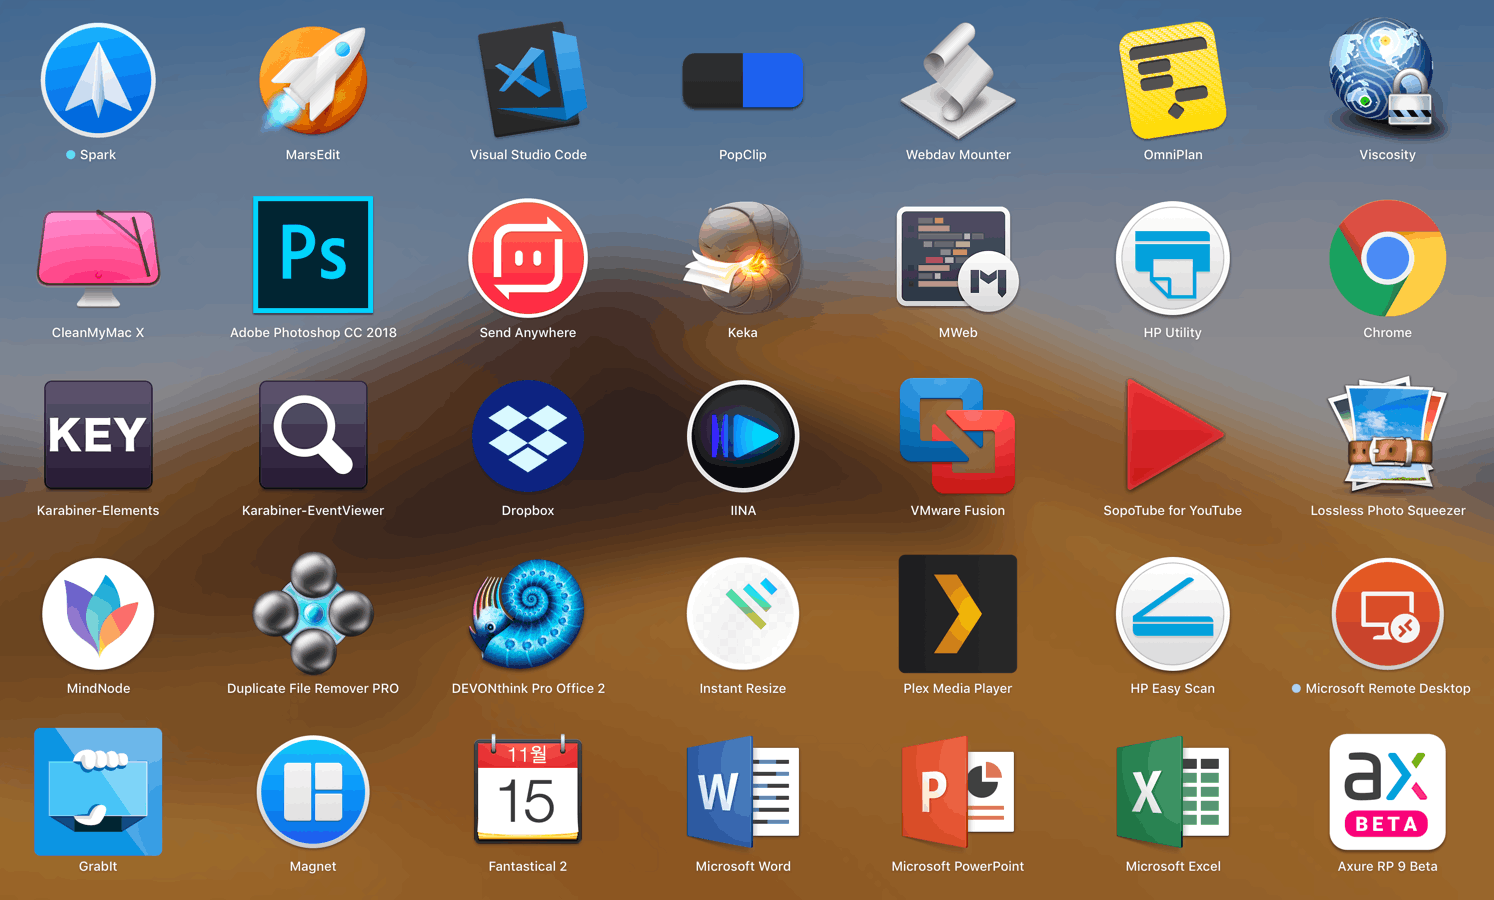1494x900 pixels.
Task: Launch the PopClip app icon
Action: 743,80
